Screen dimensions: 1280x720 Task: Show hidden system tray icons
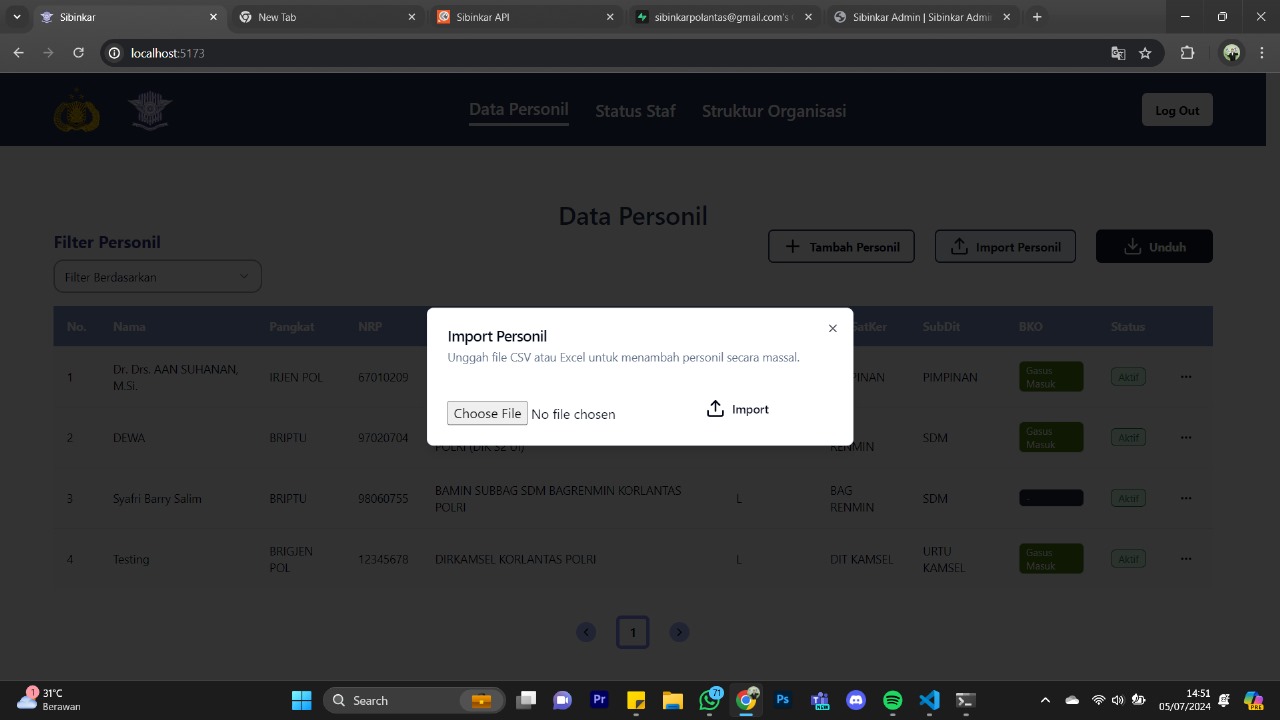click(x=1045, y=700)
